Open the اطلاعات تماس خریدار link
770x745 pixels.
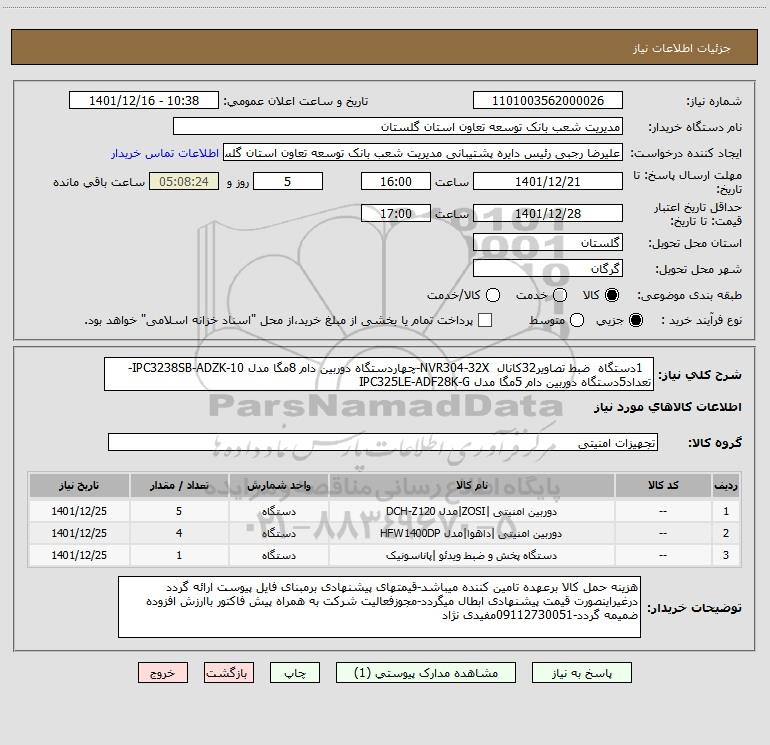tap(165, 153)
